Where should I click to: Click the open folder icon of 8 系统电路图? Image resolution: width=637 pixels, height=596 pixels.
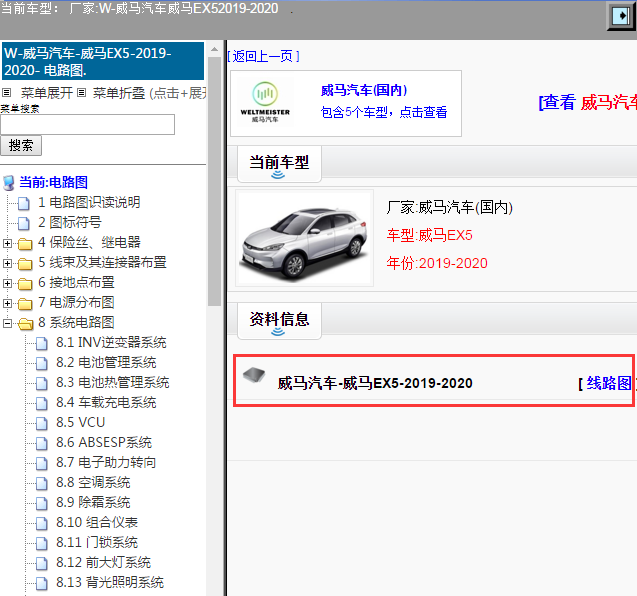(26, 323)
